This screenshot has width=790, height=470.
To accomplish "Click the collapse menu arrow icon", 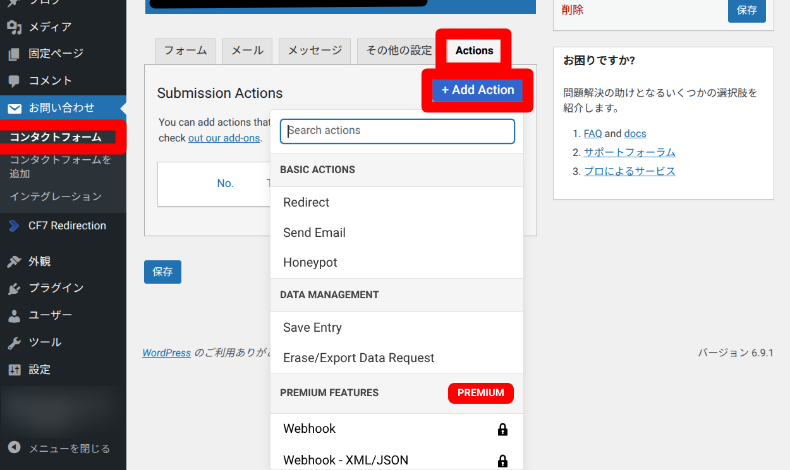I will coord(15,447).
